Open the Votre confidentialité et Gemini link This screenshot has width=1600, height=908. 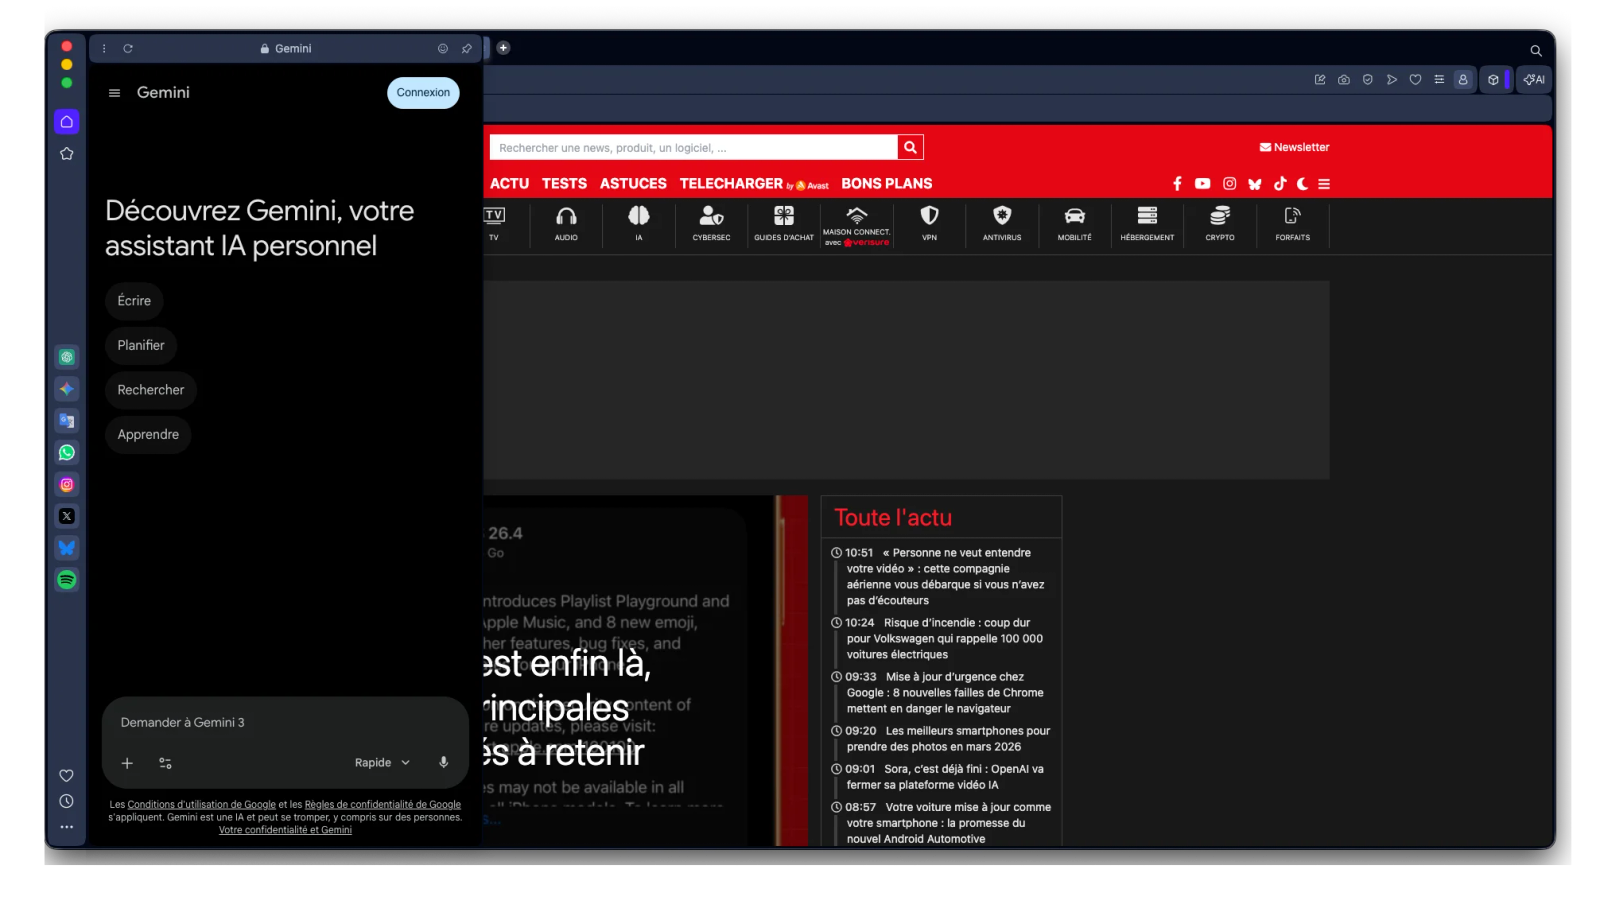285,830
